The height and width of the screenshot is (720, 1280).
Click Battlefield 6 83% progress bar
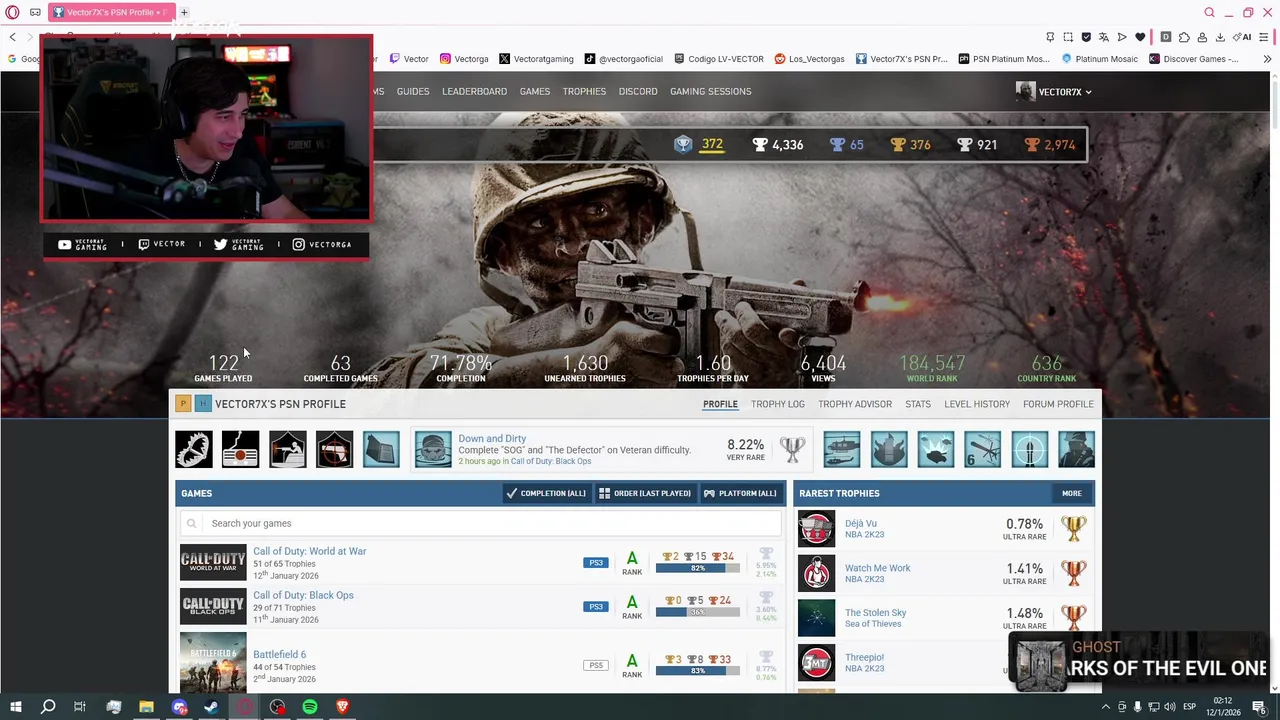point(698,671)
